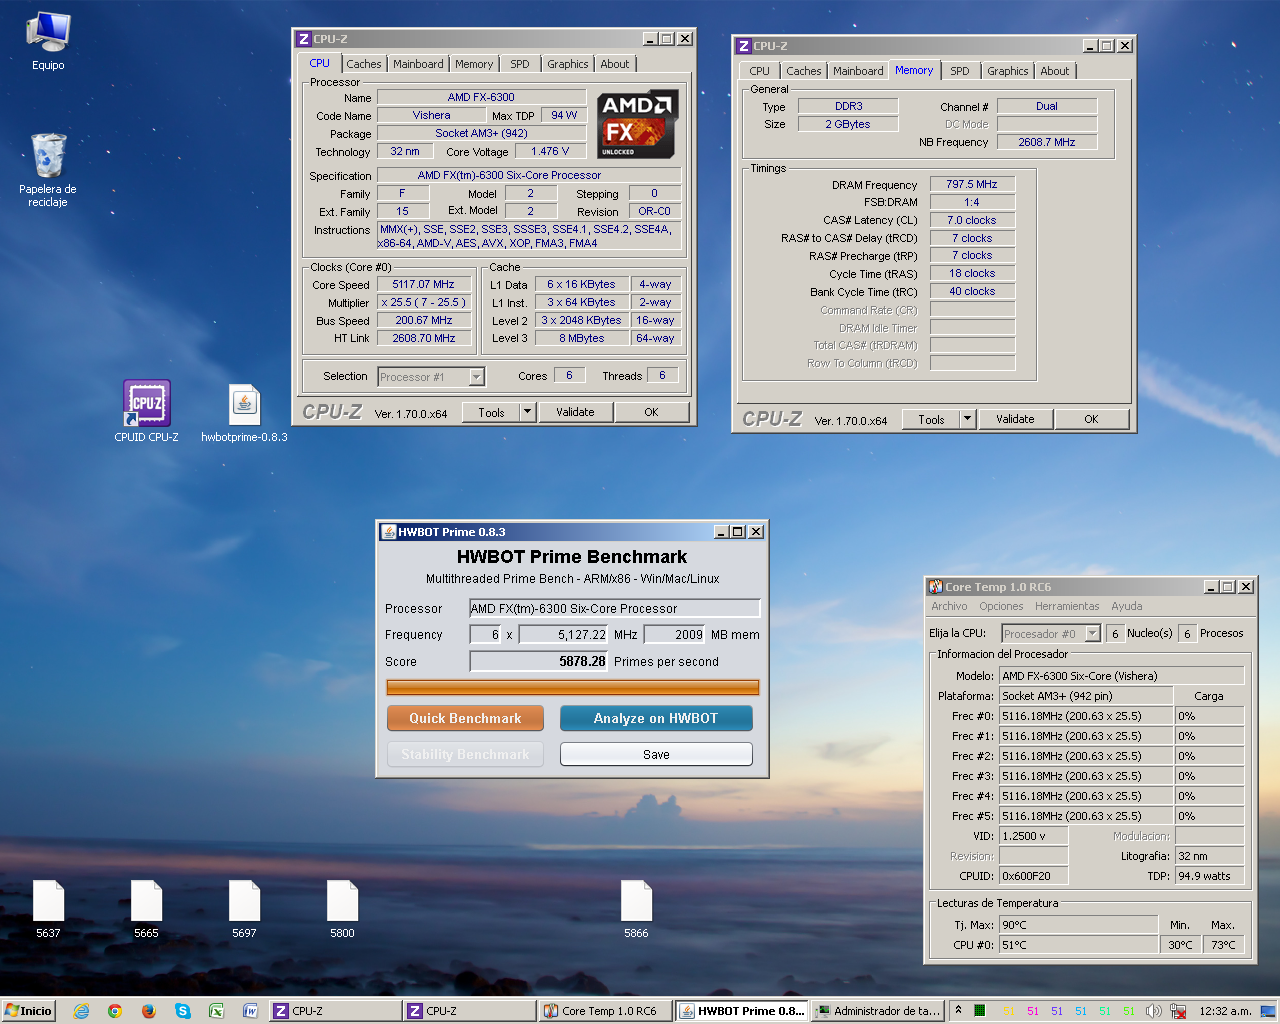Open the Procesador #0 dropdown in Core Temp
The width and height of the screenshot is (1280, 1024).
pyautogui.click(x=1093, y=633)
